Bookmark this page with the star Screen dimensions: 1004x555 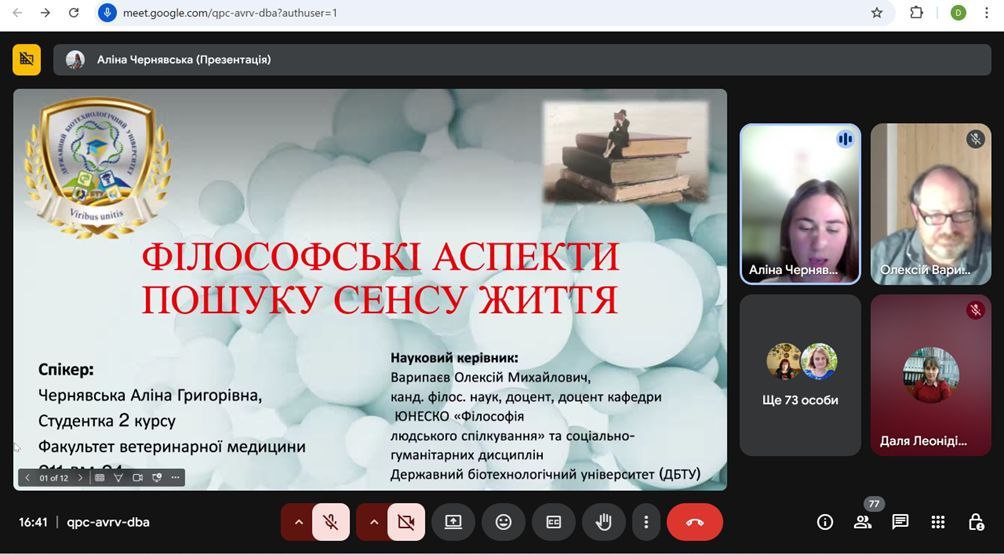click(877, 13)
